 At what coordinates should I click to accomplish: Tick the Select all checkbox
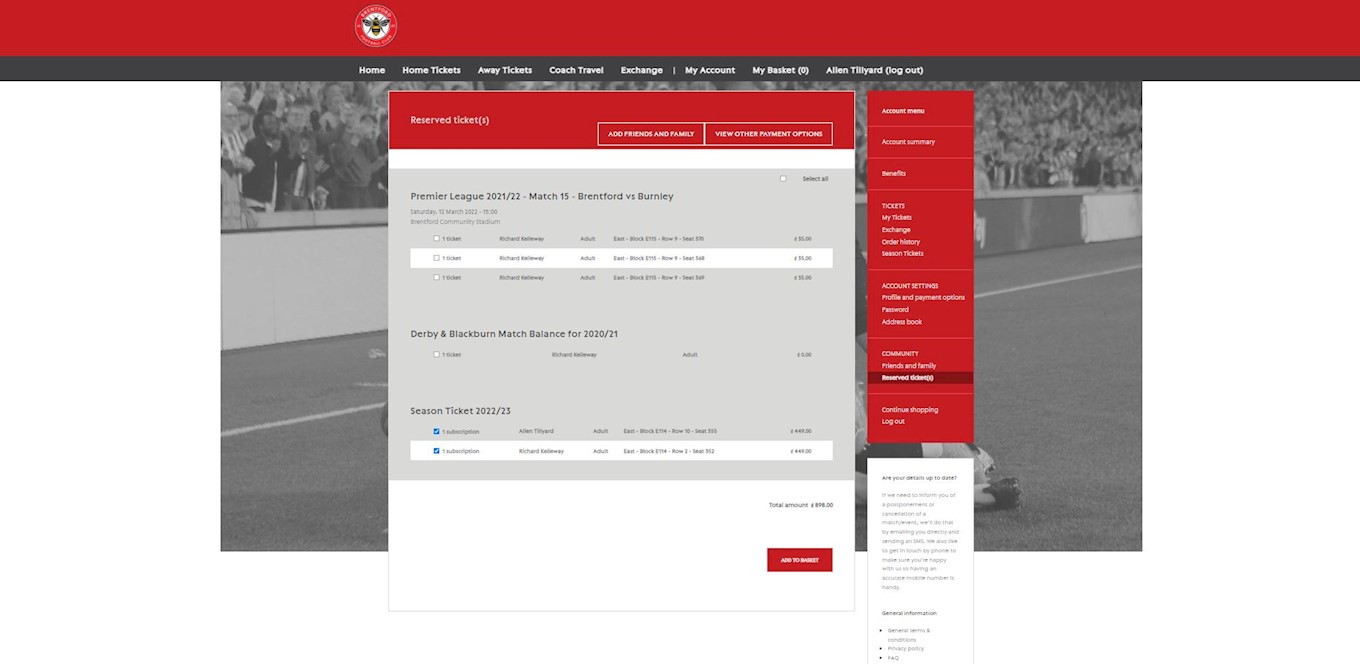click(x=783, y=179)
